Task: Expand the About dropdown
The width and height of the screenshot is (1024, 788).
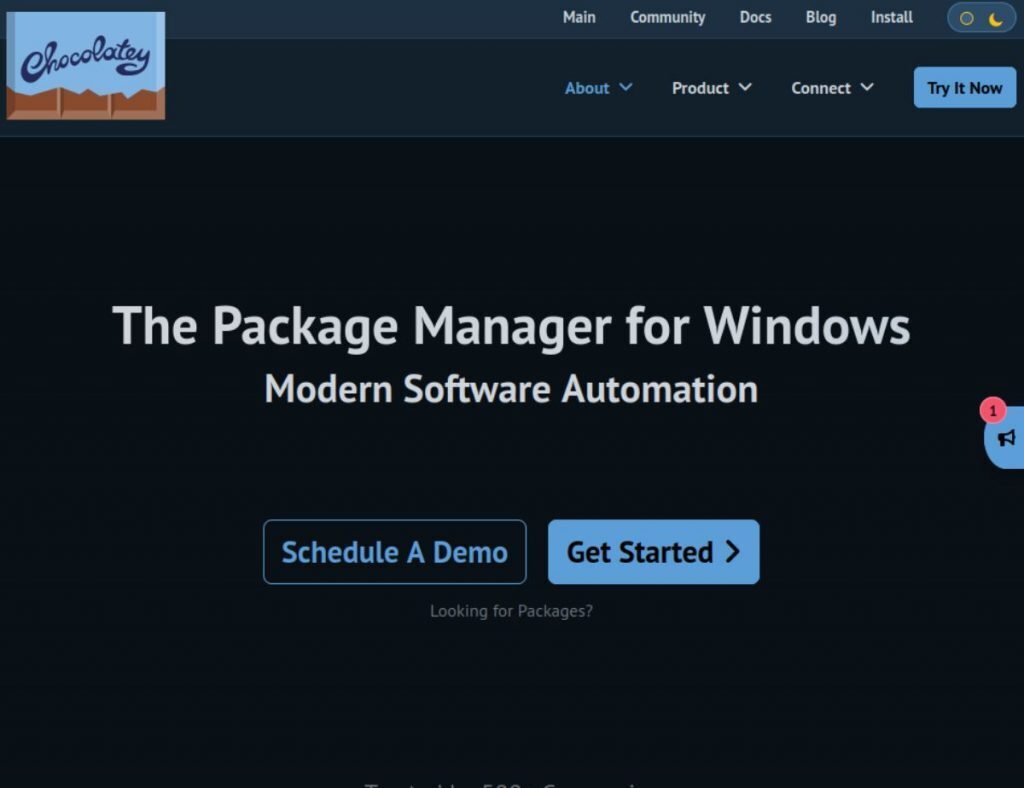Action: 597,88
